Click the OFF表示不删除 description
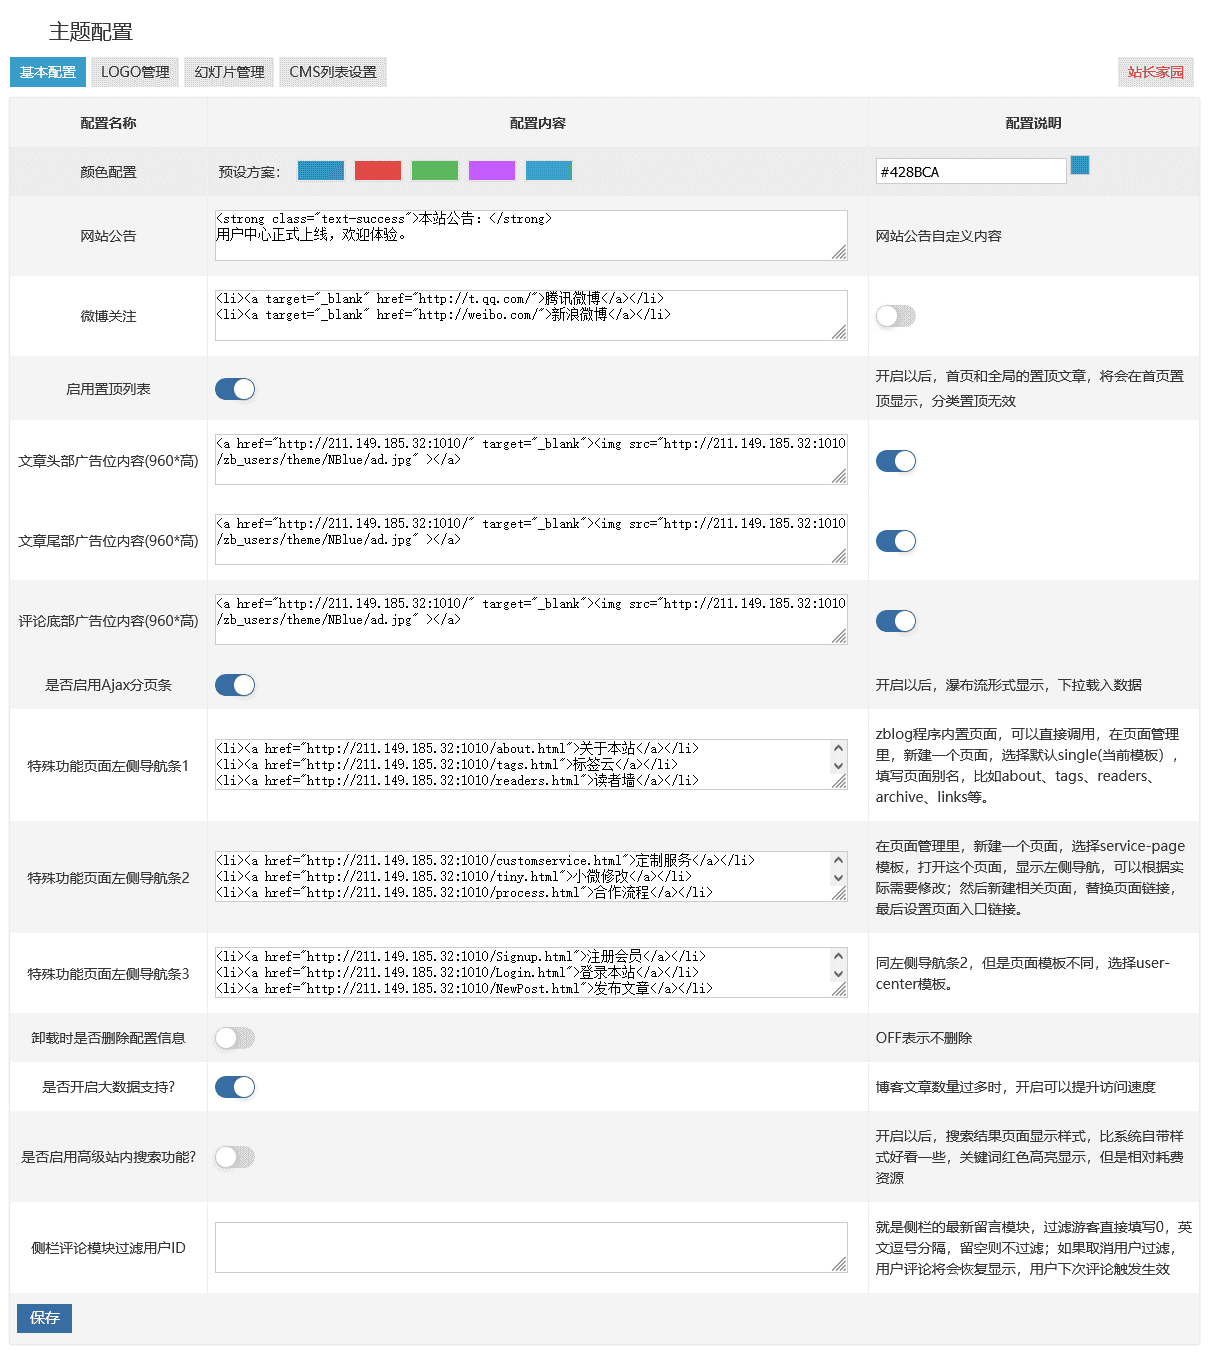The height and width of the screenshot is (1368, 1209). coord(924,1038)
